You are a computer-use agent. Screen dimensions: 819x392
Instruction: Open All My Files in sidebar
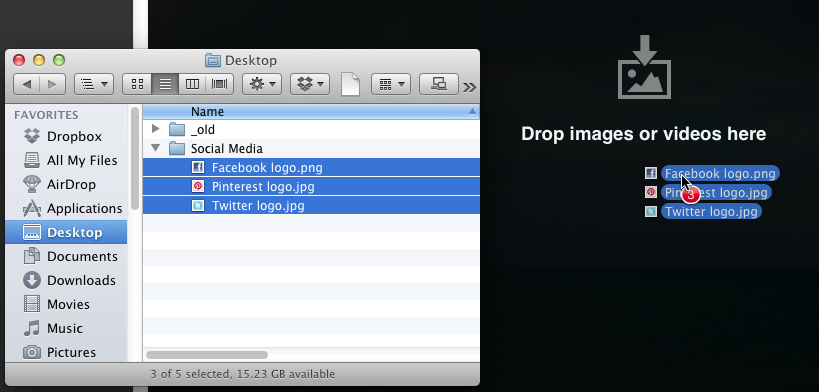(66, 160)
